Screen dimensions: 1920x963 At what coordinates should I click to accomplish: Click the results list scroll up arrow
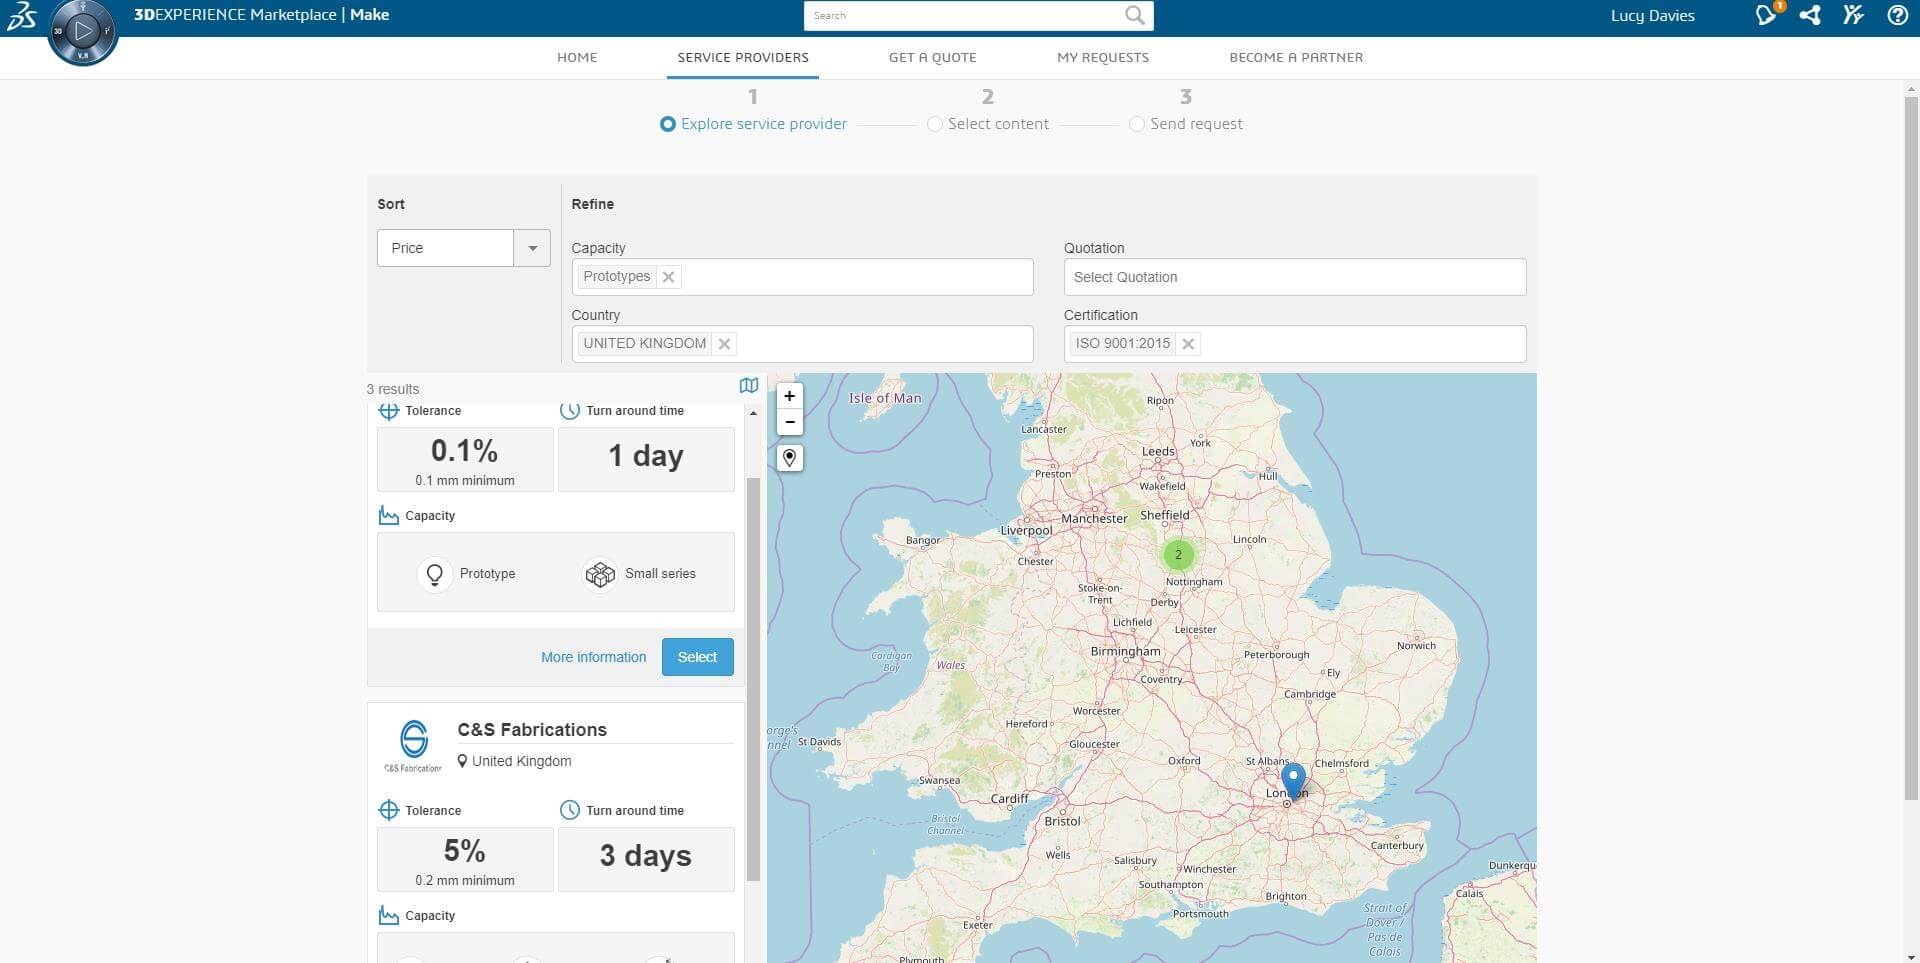pos(754,412)
